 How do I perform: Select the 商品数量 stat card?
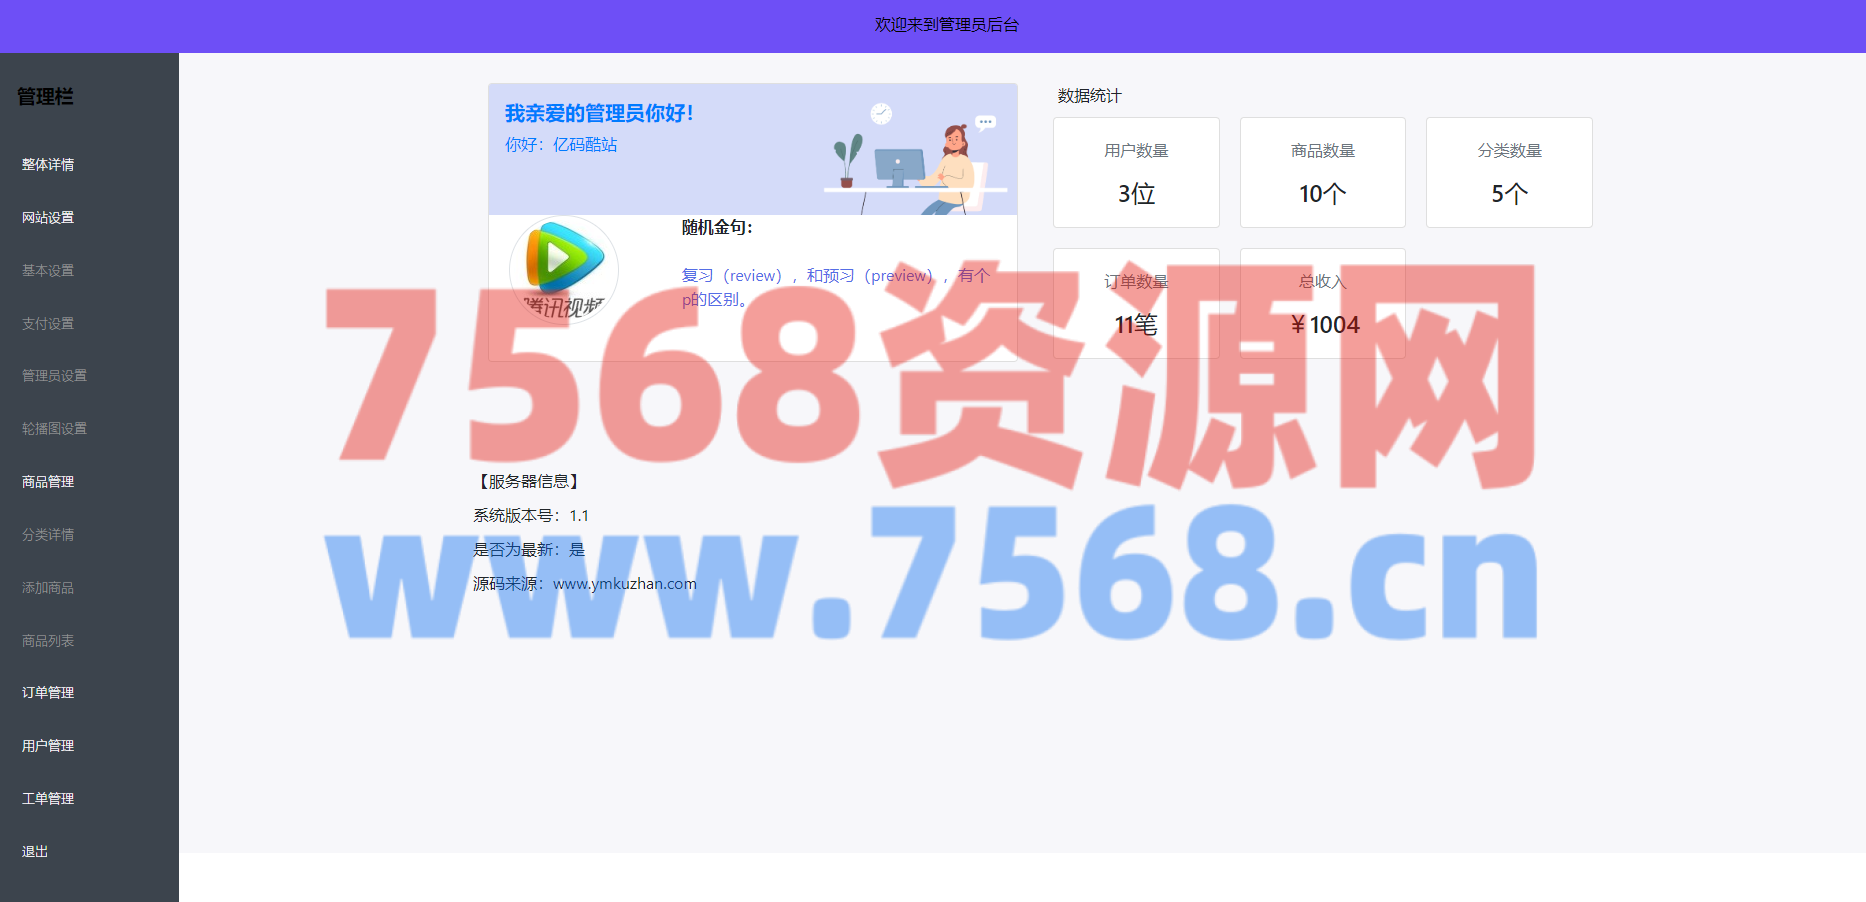[1322, 173]
